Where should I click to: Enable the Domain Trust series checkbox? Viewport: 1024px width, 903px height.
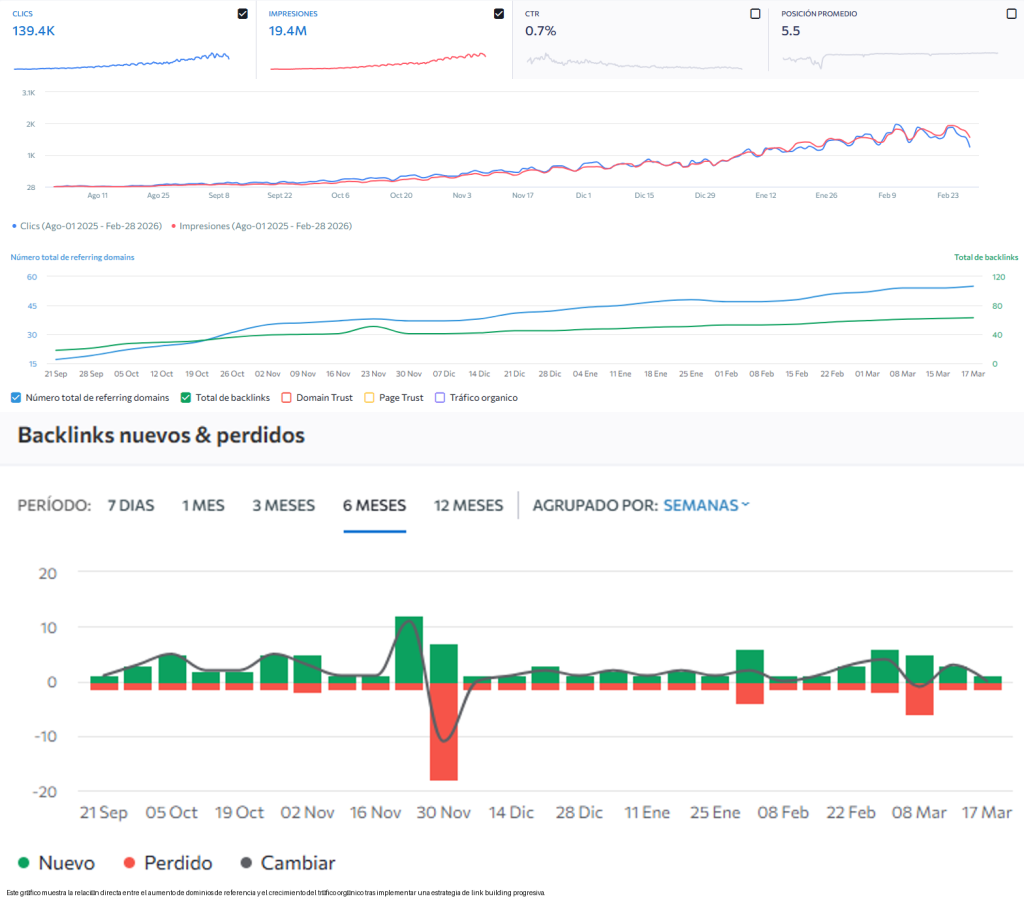click(286, 398)
